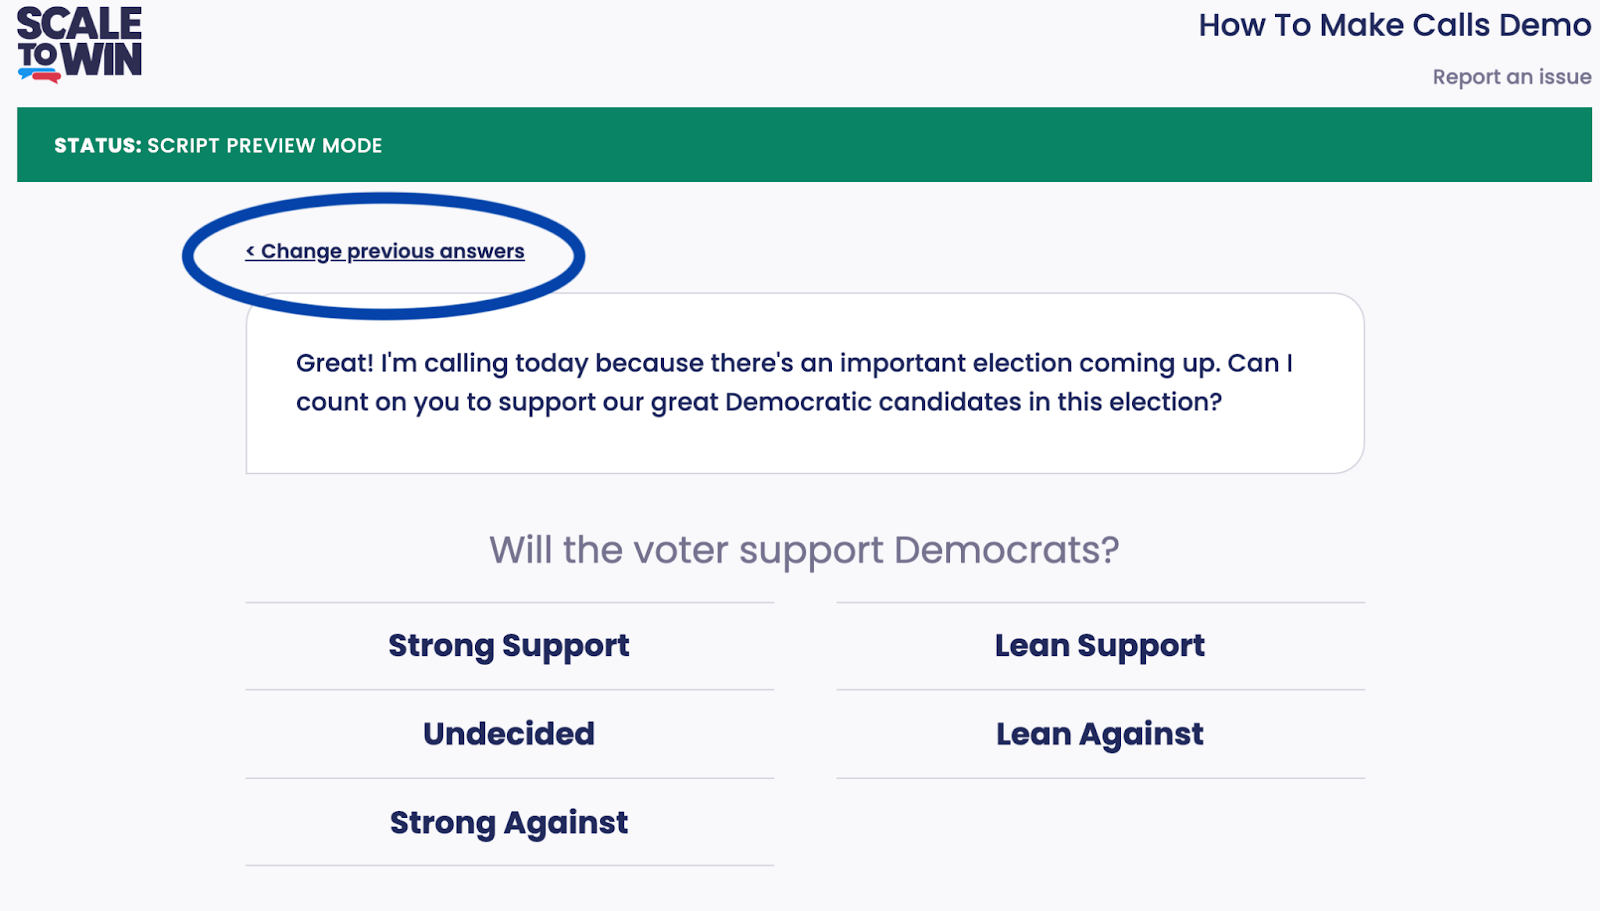This screenshot has height=911, width=1600.
Task: Click the script line mentioning Democratic candidates
Action: click(x=759, y=402)
